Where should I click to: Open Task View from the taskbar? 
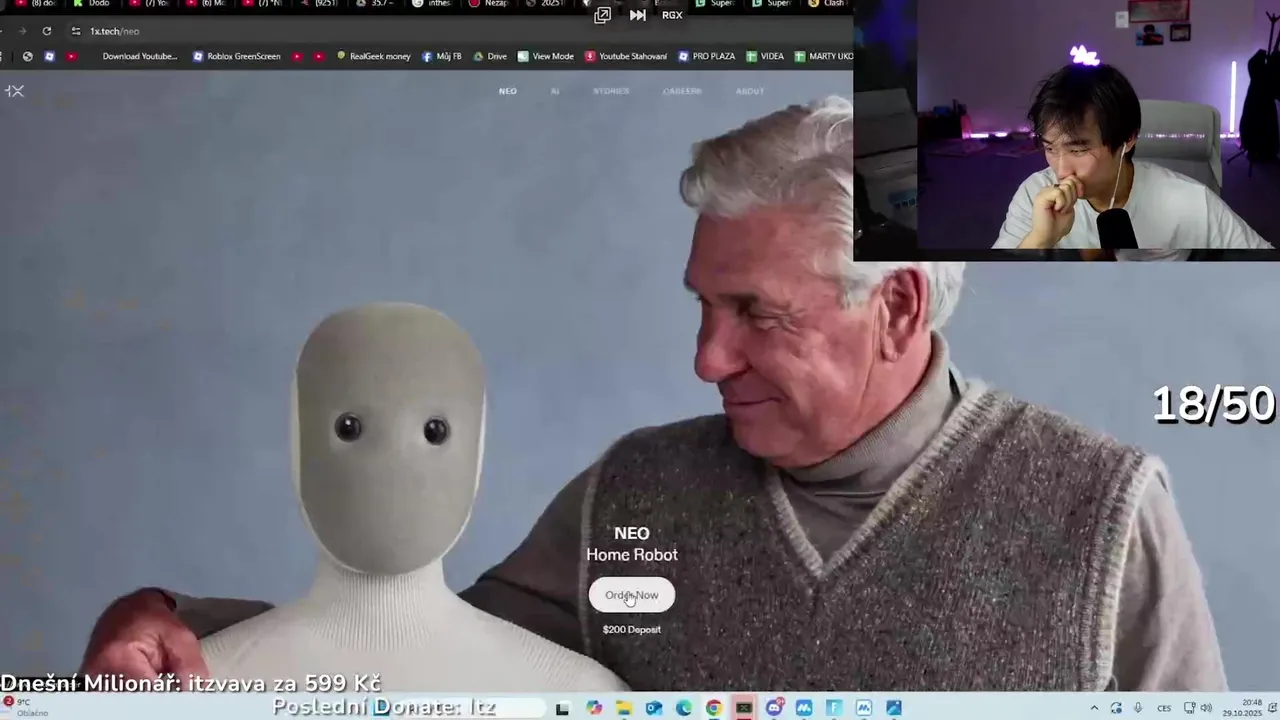(x=563, y=708)
